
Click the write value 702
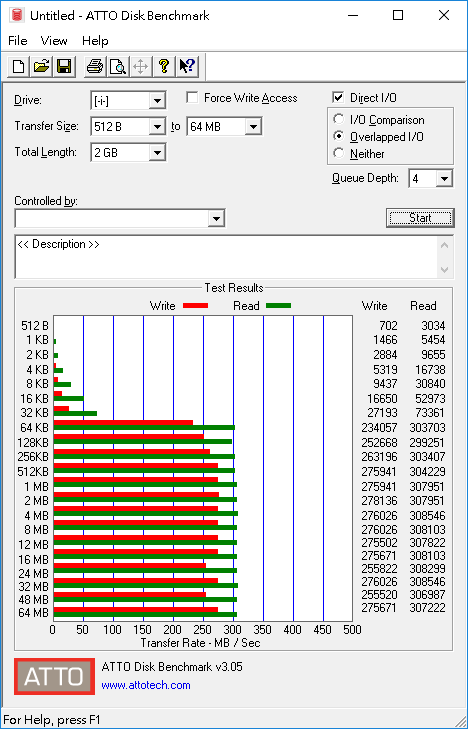click(x=388, y=325)
